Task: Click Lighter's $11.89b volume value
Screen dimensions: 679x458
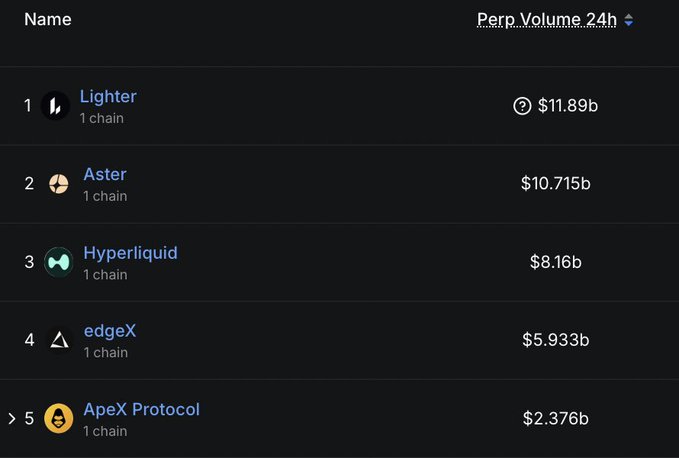Action: pyautogui.click(x=567, y=105)
